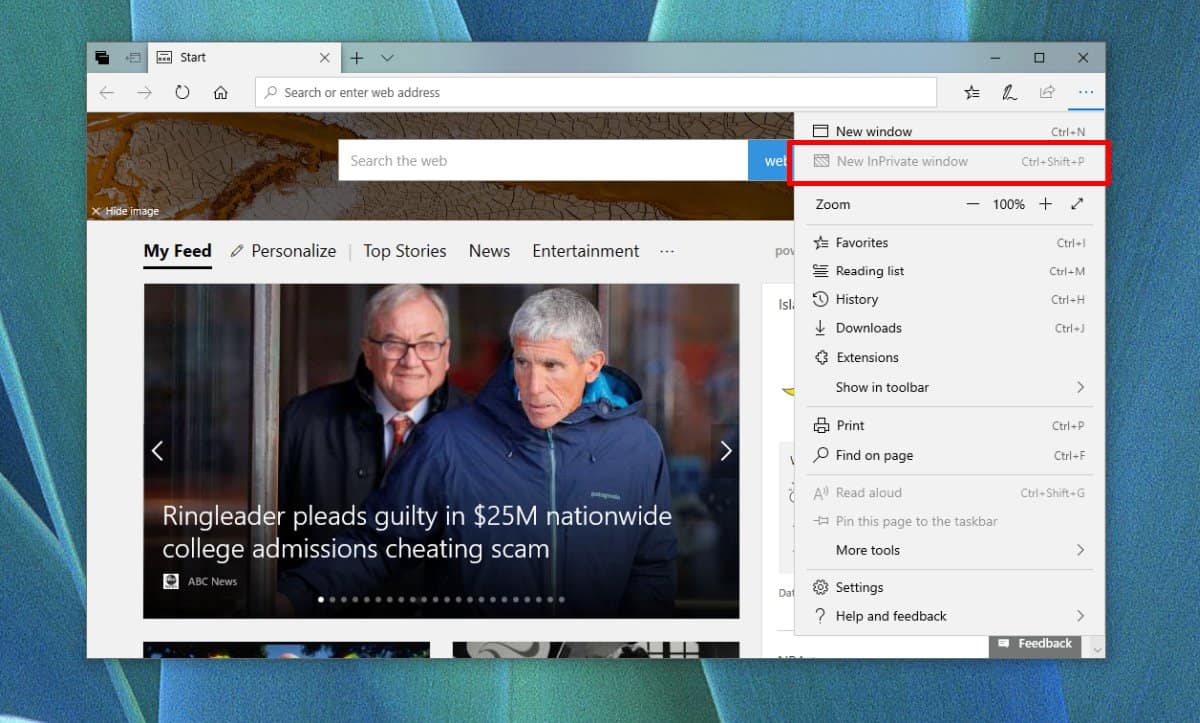The height and width of the screenshot is (723, 1200).
Task: Expand Show in toolbar submenu
Action: 950,387
